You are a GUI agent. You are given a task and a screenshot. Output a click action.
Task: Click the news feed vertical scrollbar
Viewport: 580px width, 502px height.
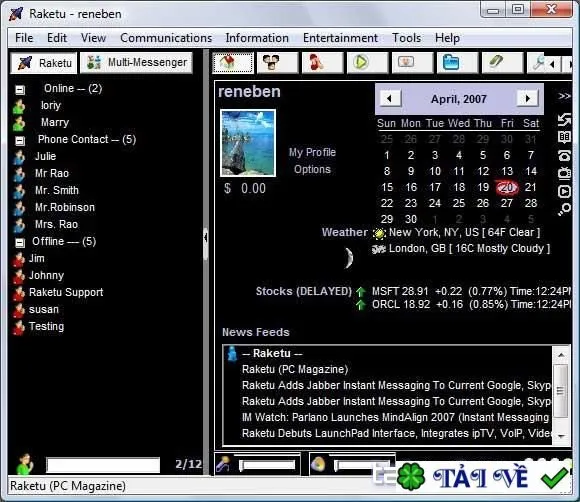(561, 395)
